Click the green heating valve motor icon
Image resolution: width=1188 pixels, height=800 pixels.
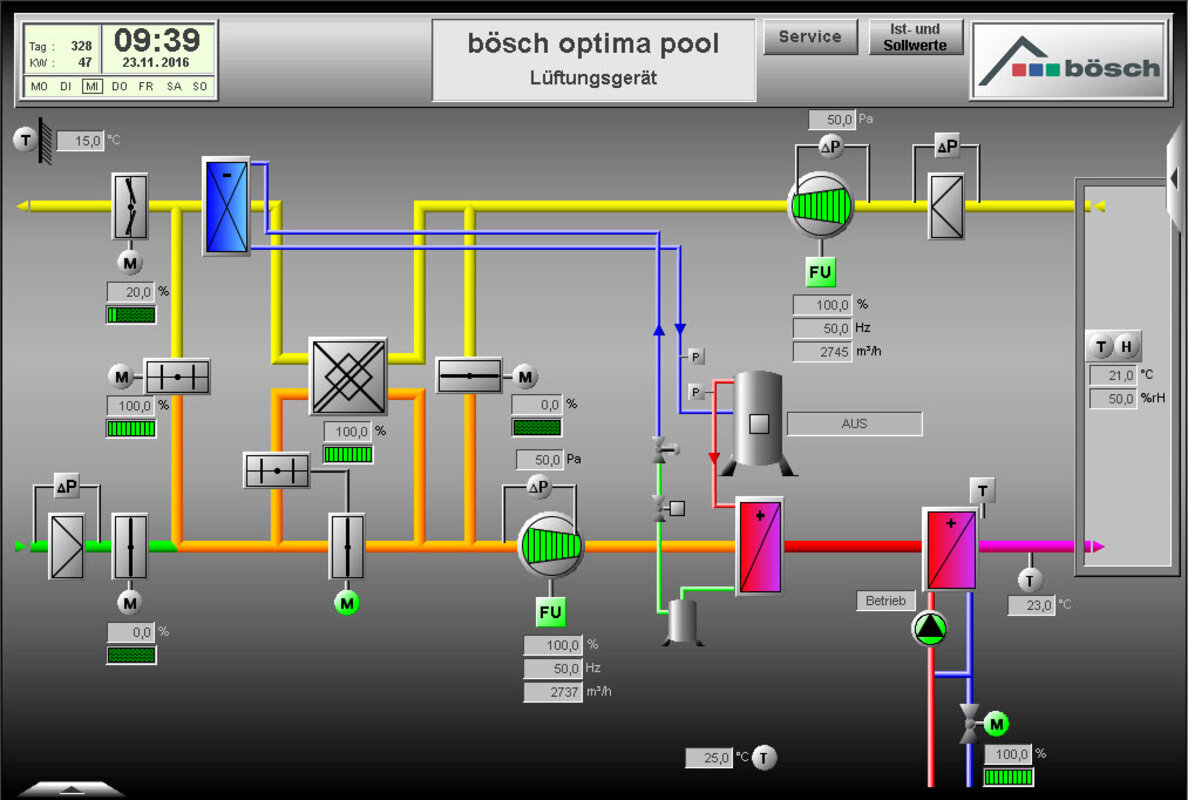tap(996, 724)
